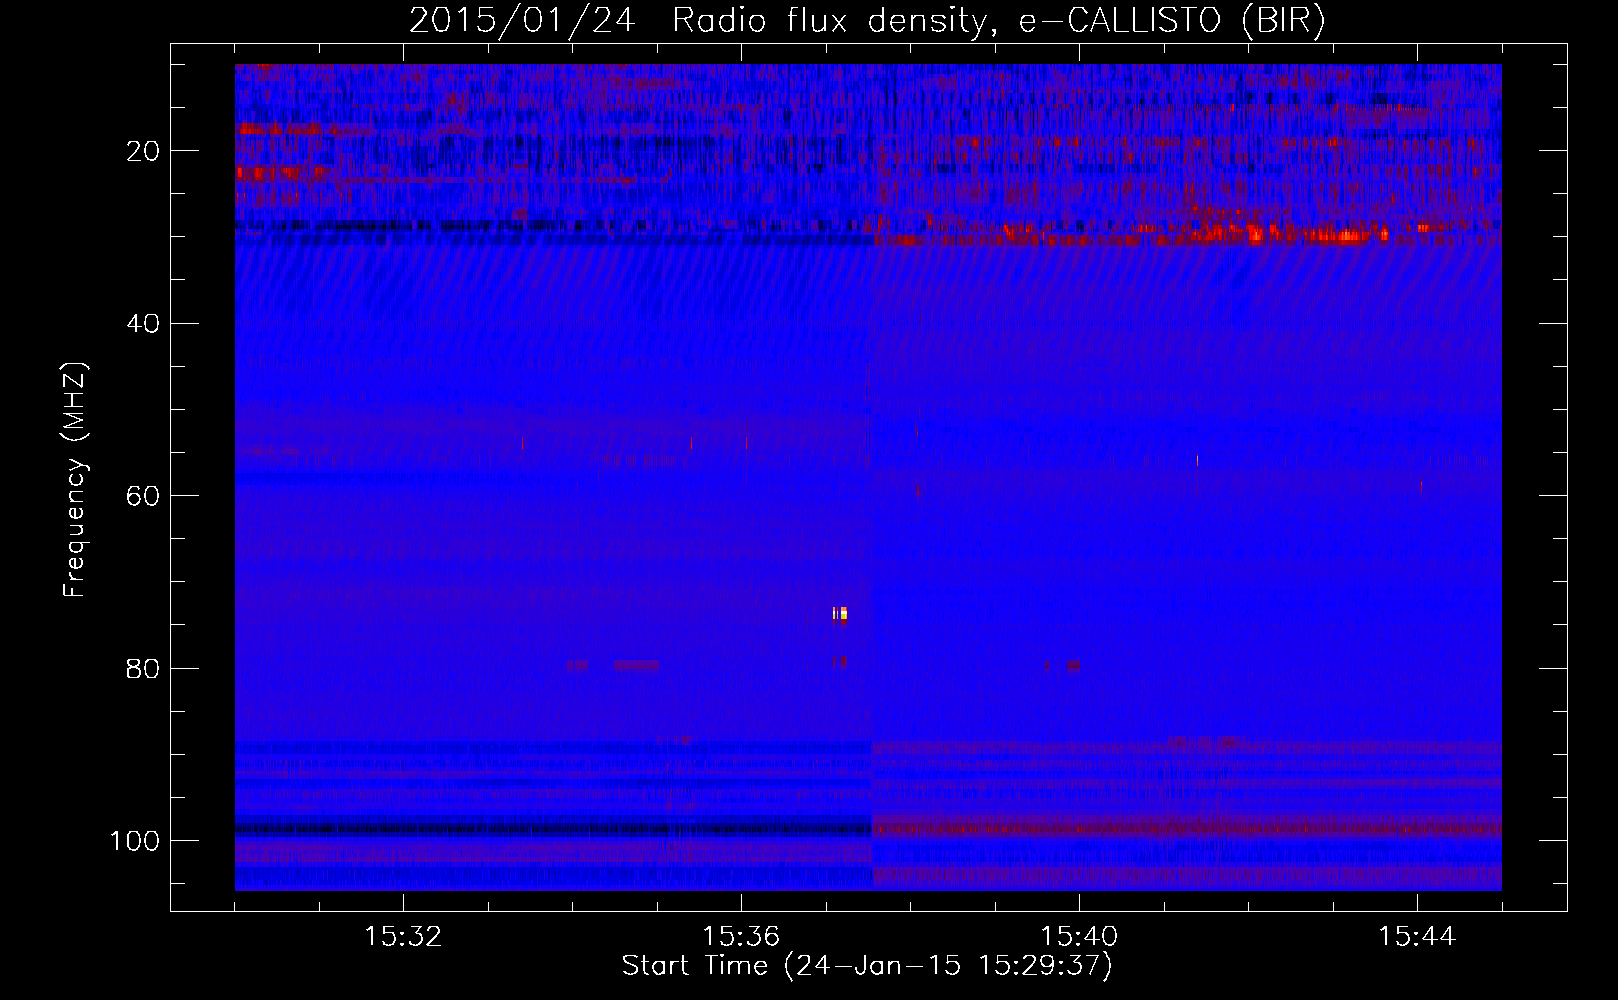Click the 40 frequency tick label
The image size is (1618, 1000).
point(143,323)
